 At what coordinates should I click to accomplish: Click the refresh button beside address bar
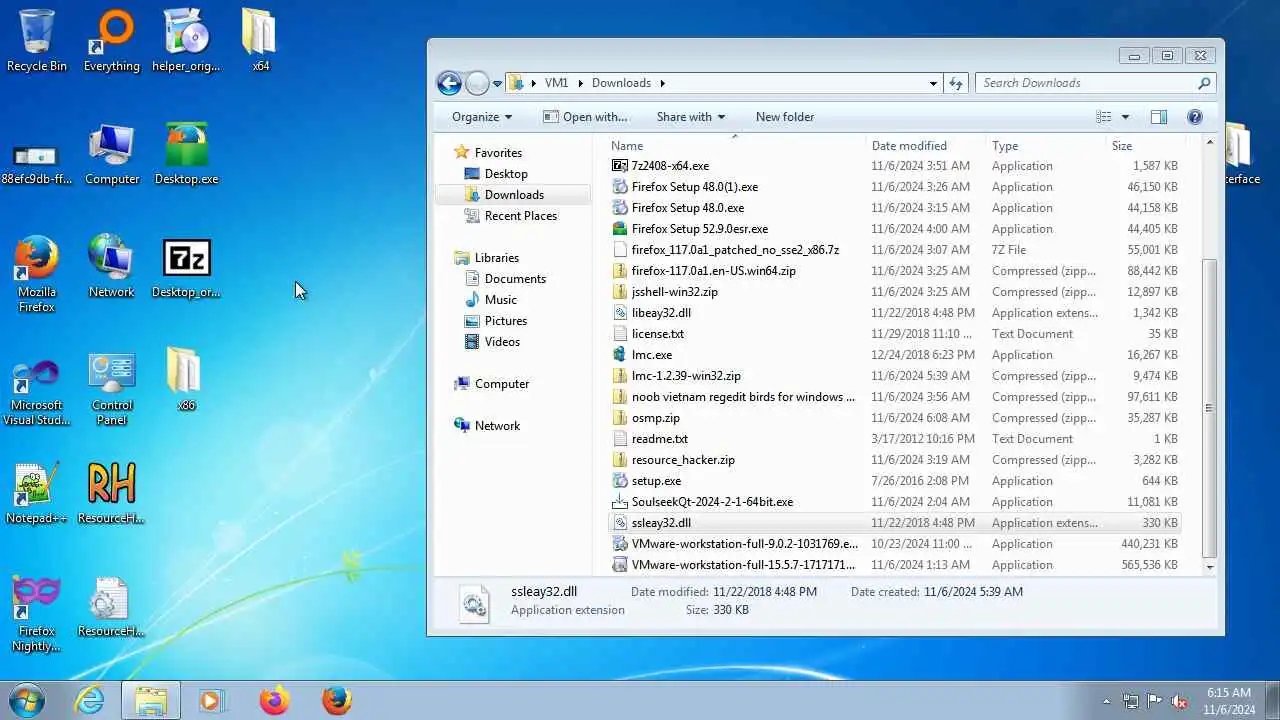pyautogui.click(x=956, y=83)
